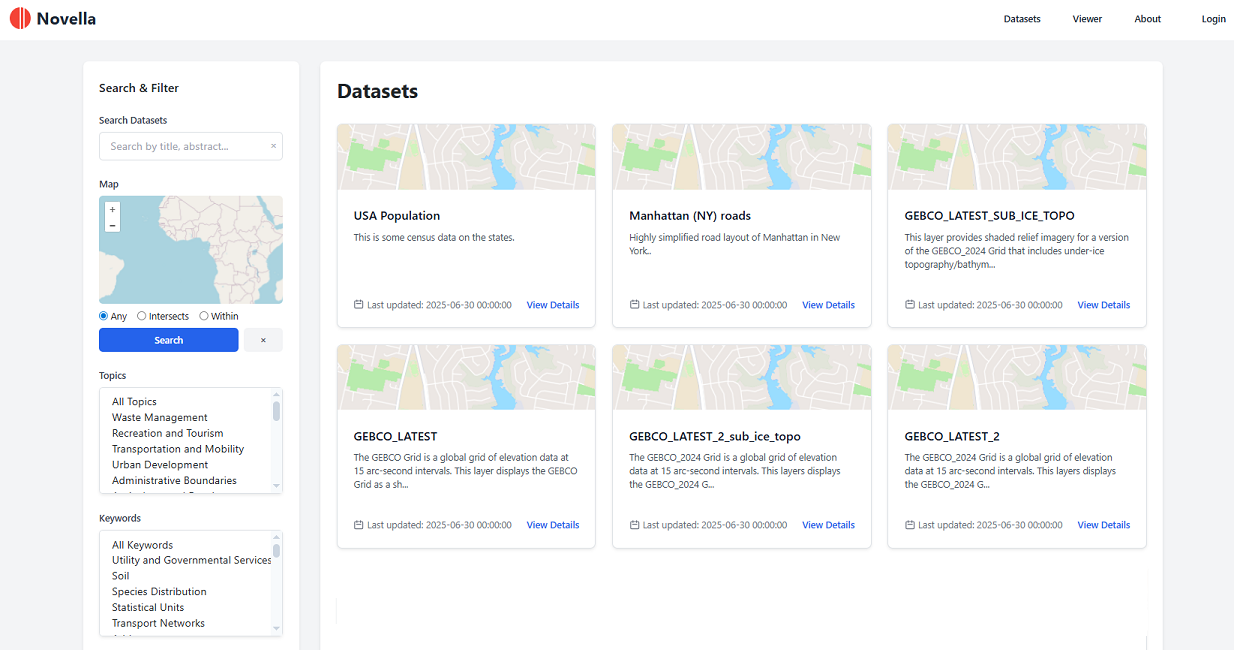Select Transport Networks keyword
Screen dimensions: 1234x650
[x=158, y=623]
